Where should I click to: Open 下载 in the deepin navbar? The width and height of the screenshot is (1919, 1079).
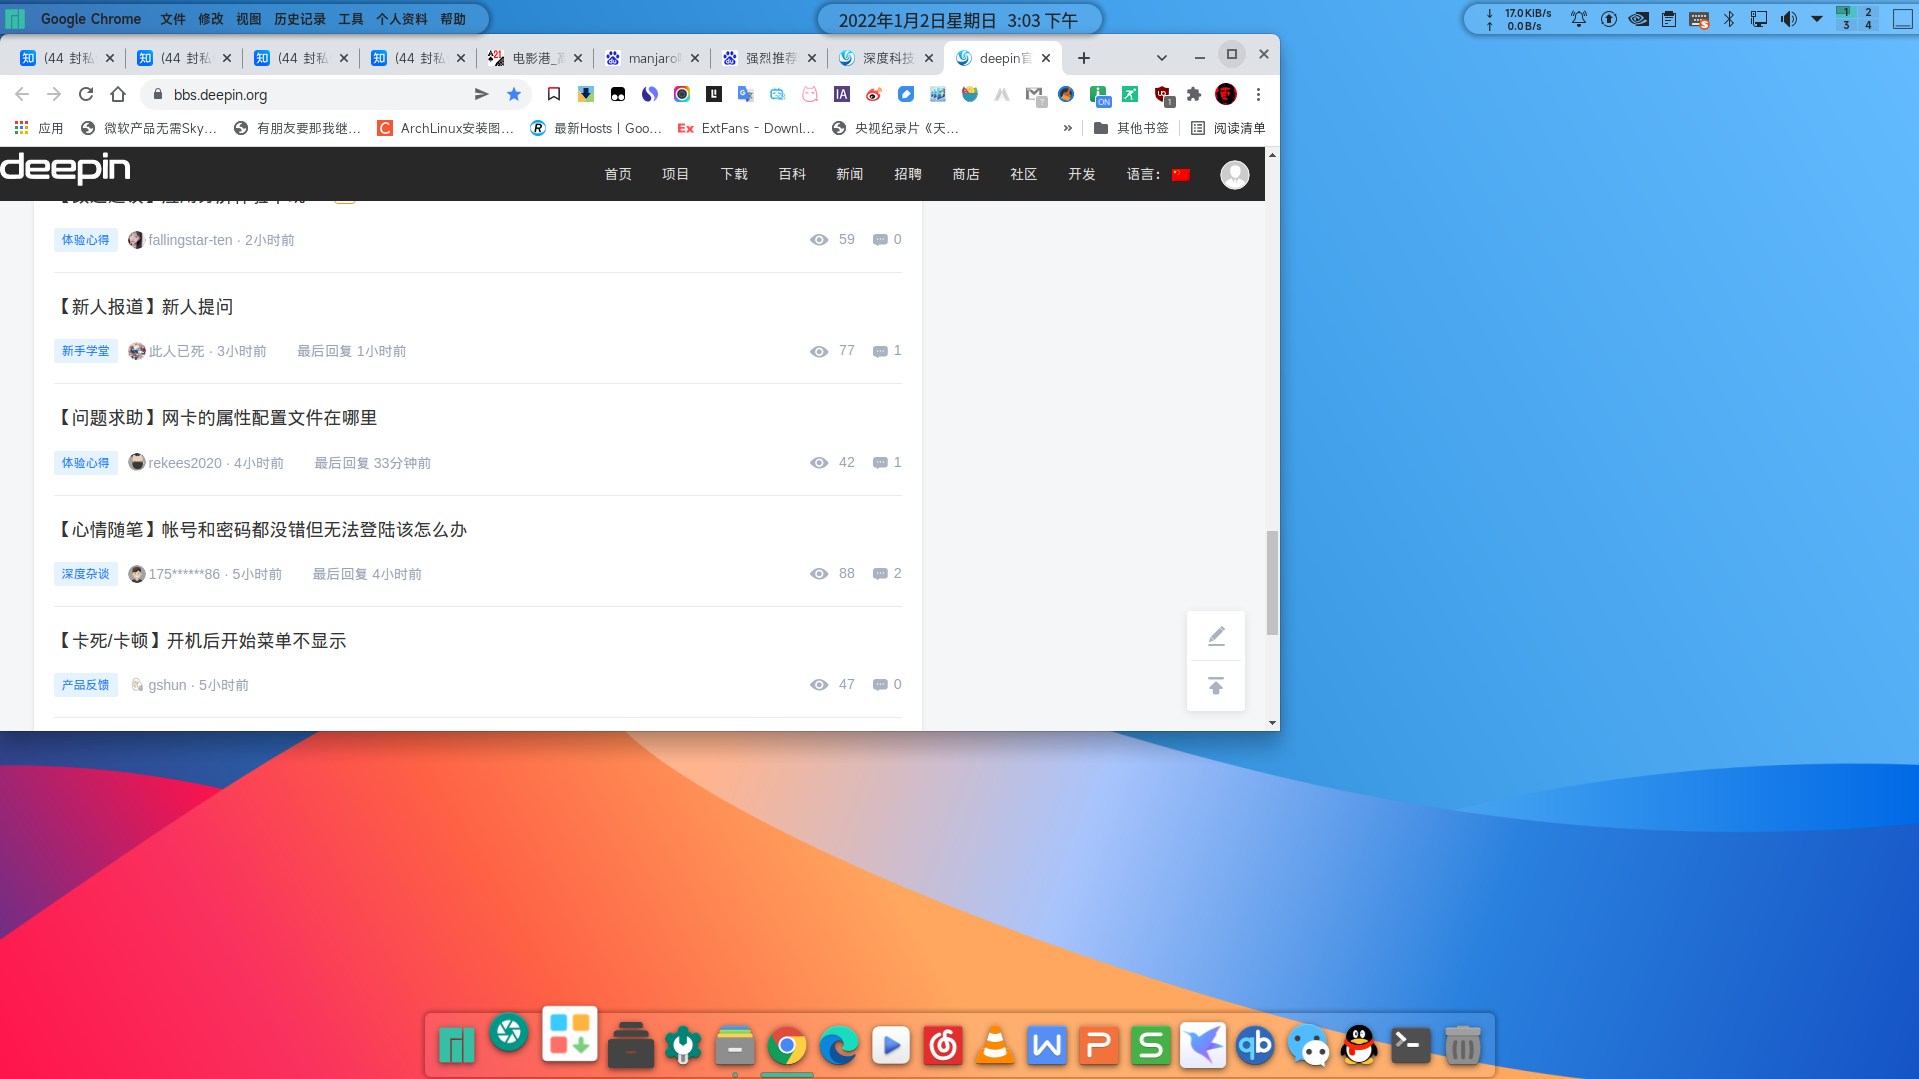click(x=734, y=174)
